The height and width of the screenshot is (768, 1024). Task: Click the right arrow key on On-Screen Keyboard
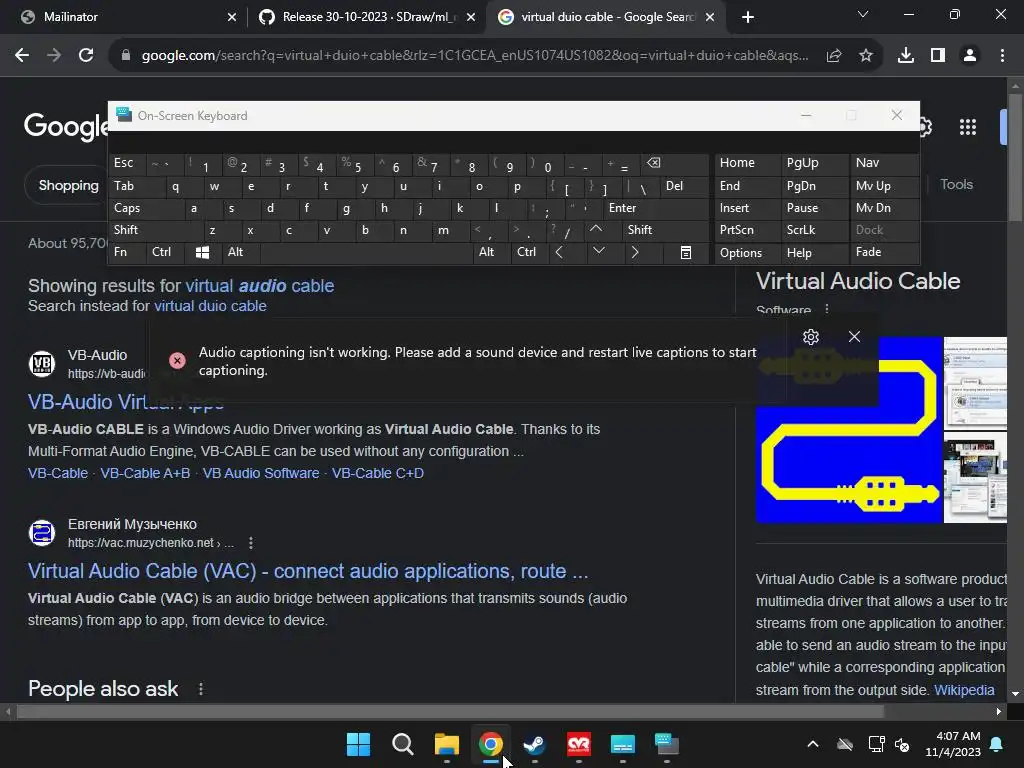tap(635, 253)
